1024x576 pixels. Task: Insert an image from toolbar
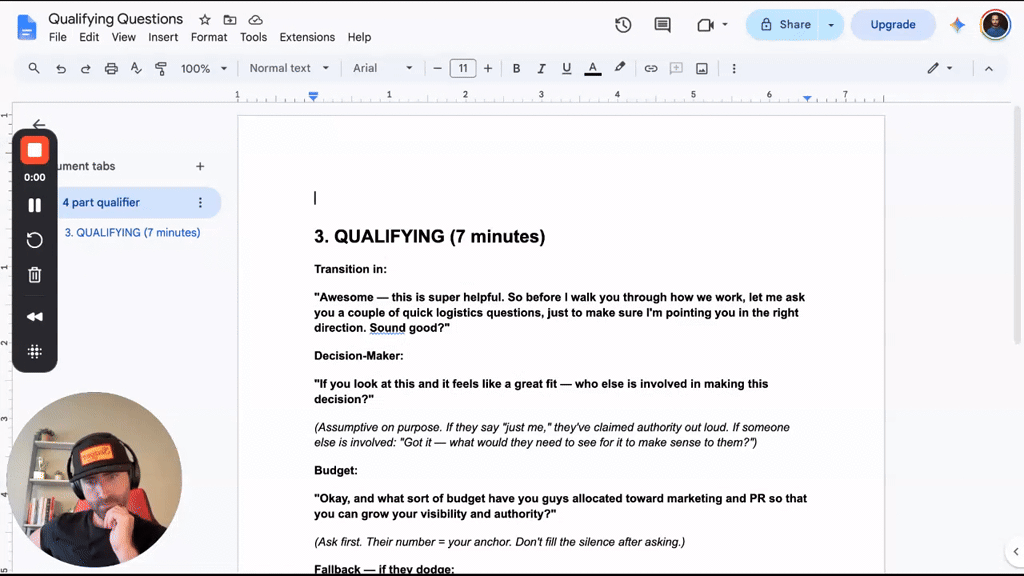701,68
